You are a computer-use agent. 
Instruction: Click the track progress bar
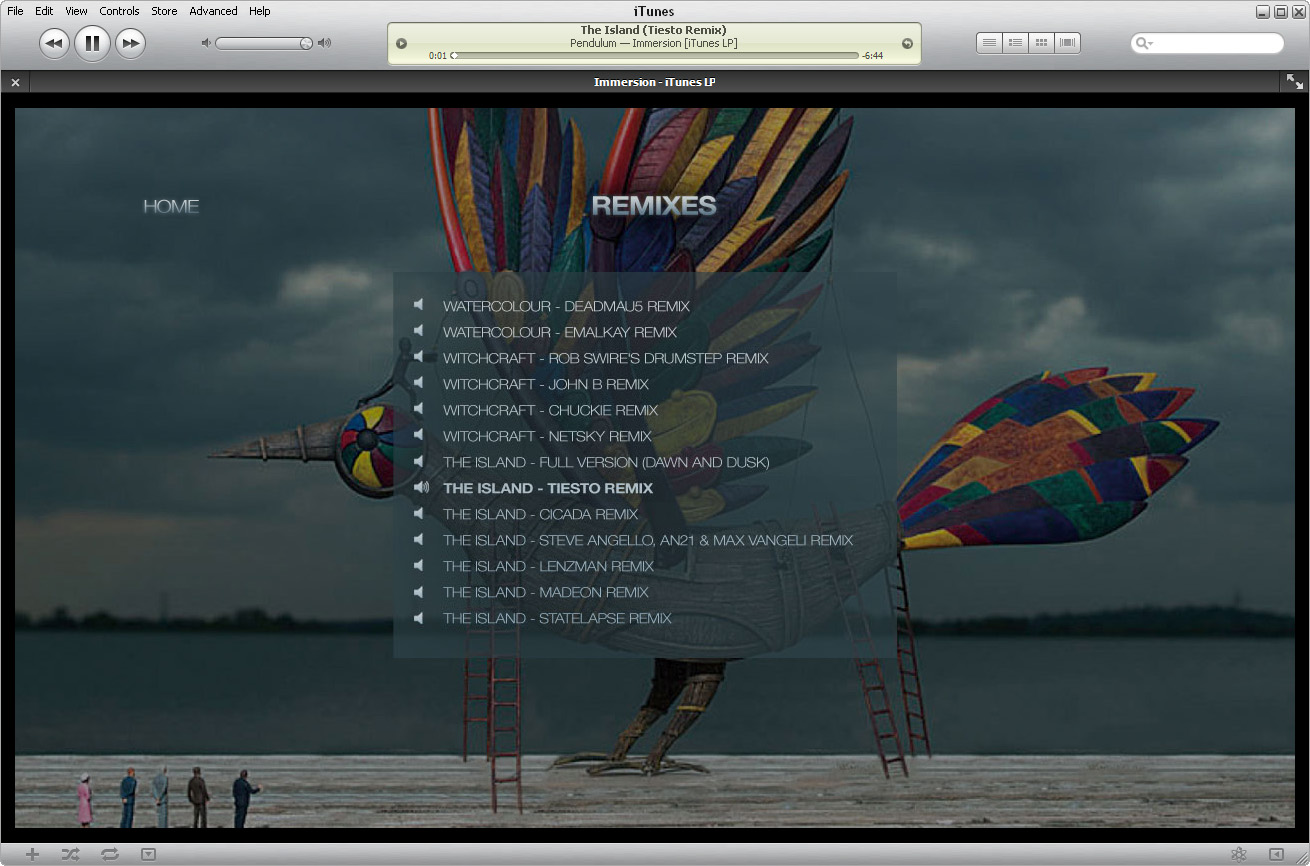pos(655,56)
